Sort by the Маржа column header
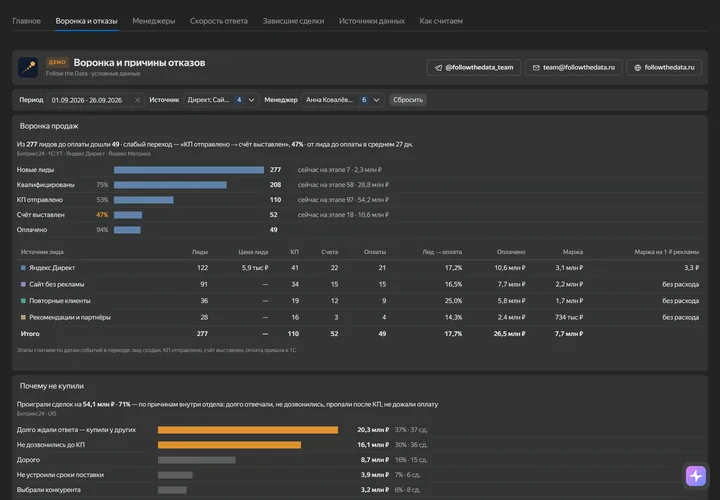 [573, 252]
